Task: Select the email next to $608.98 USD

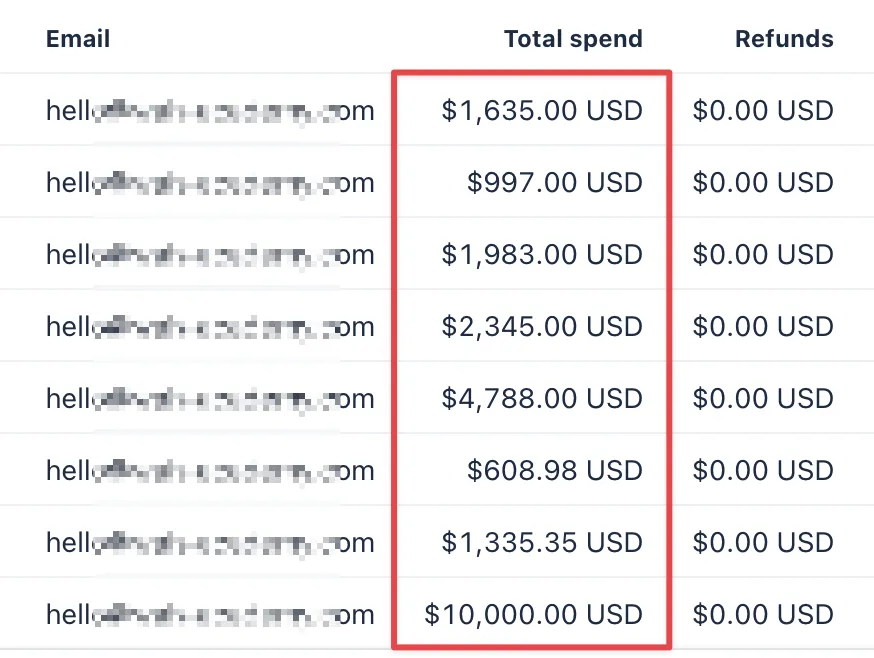Action: (210, 471)
